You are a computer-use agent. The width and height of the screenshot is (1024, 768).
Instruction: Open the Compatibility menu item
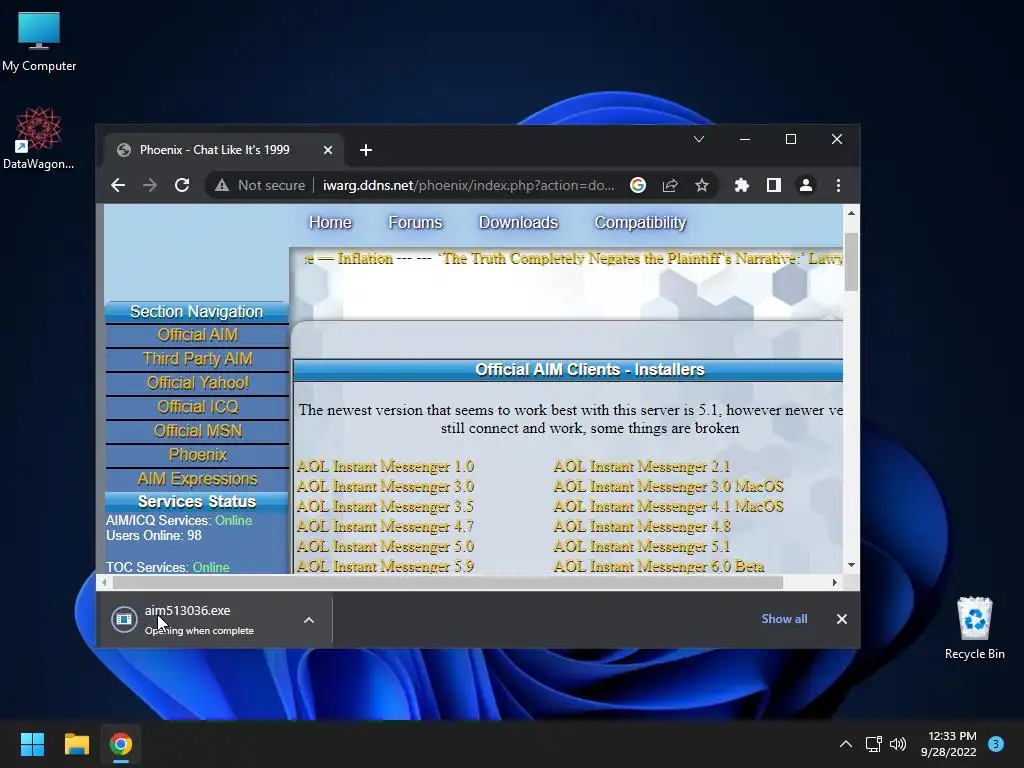tap(640, 223)
